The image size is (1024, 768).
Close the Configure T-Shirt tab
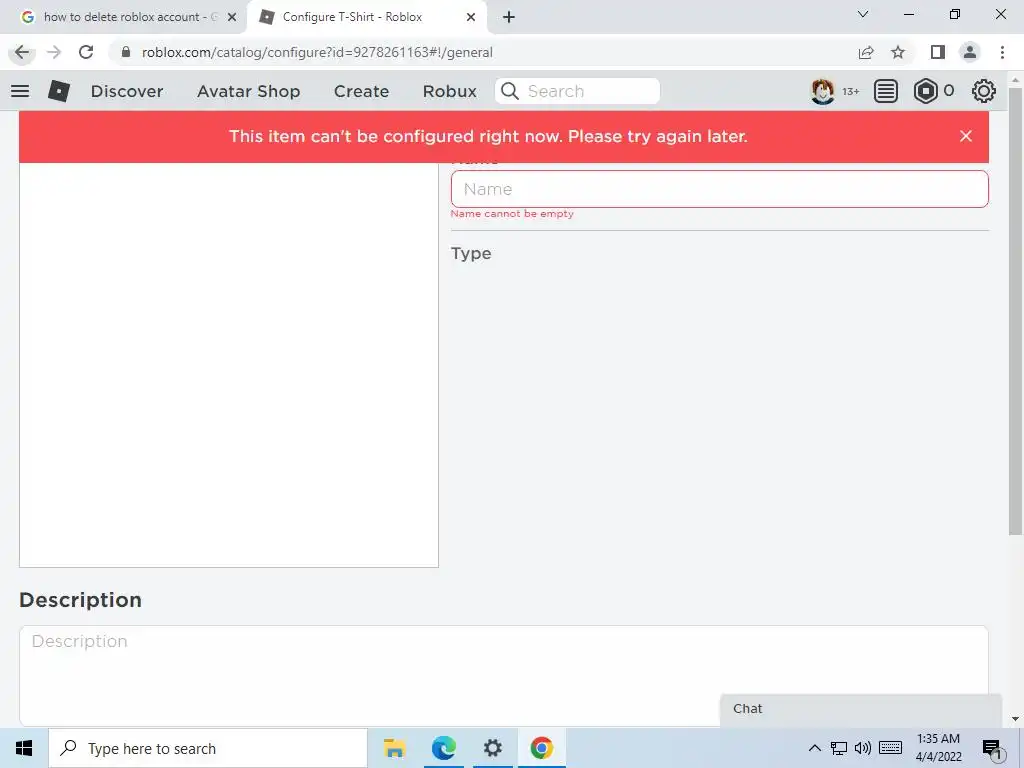pyautogui.click(x=471, y=18)
